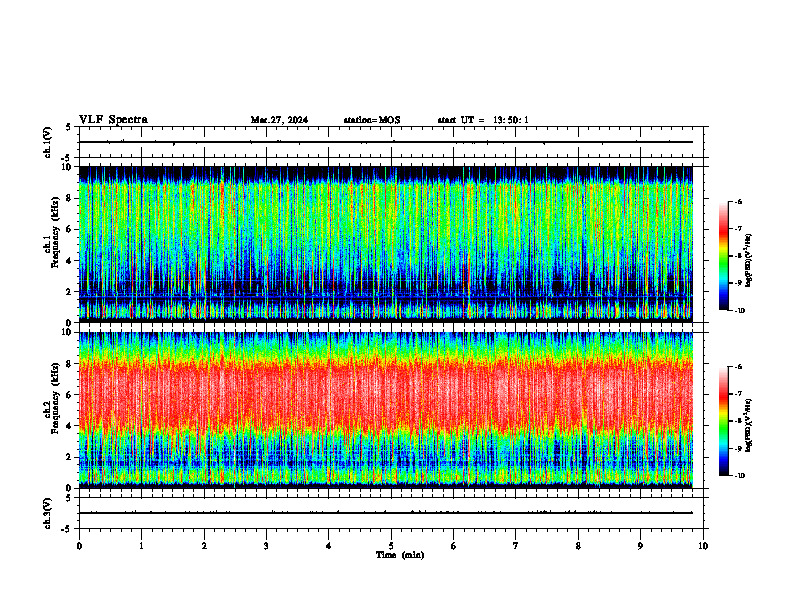Select the 4 kHz tick on ch.1 frequency axis
Image resolution: width=792 pixels, height=612 pixels.
coord(69,261)
